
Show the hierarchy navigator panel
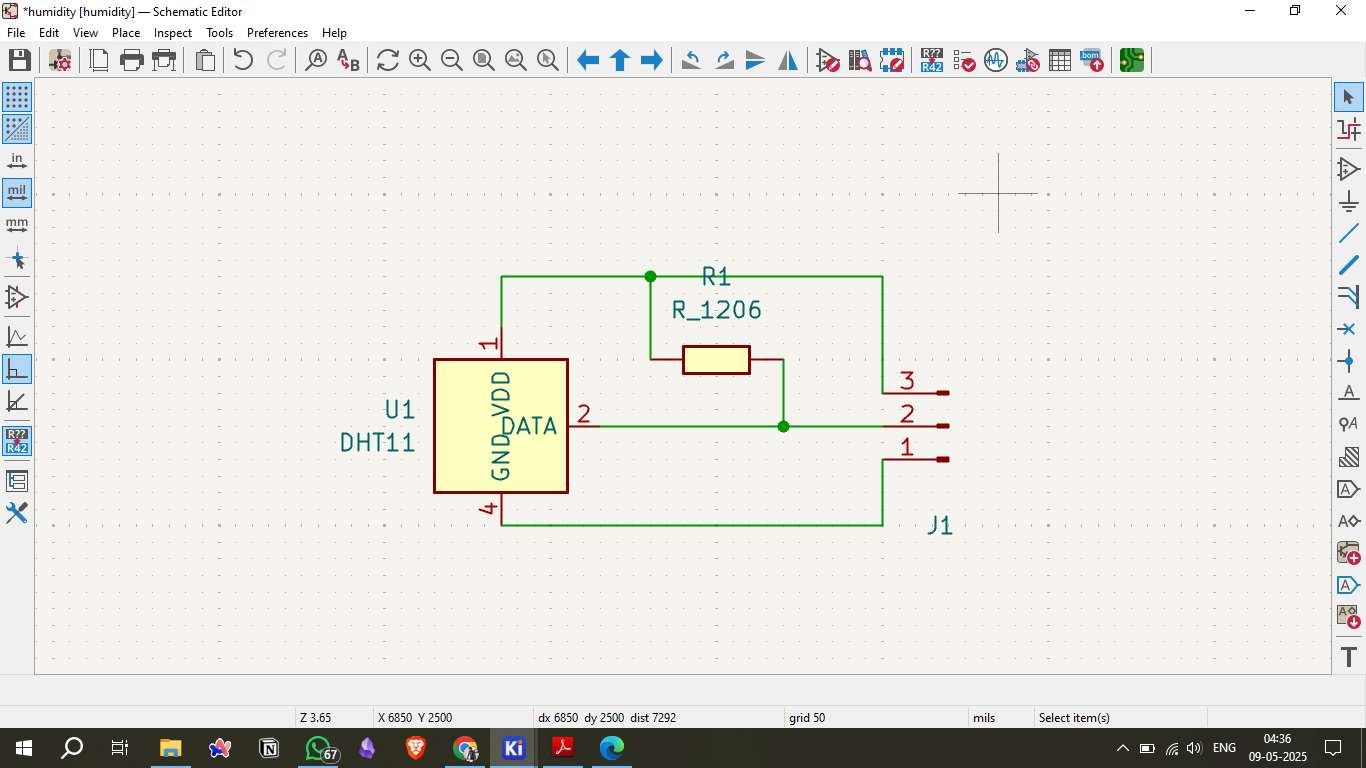[x=17, y=481]
